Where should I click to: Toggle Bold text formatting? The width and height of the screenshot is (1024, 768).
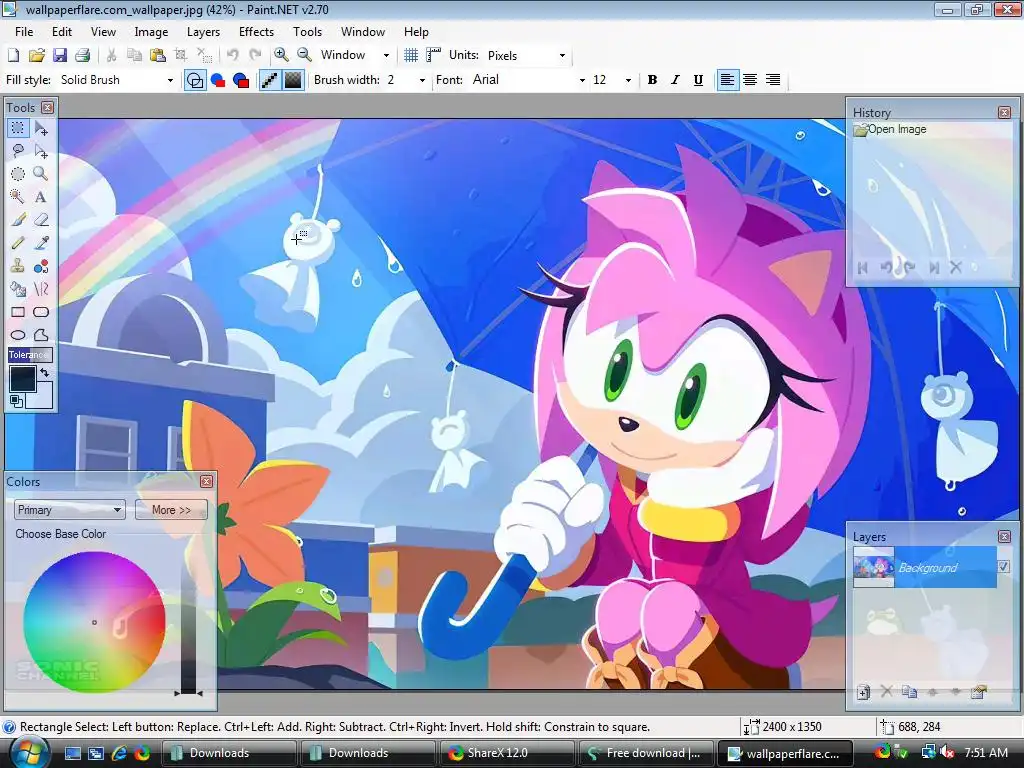pos(652,80)
